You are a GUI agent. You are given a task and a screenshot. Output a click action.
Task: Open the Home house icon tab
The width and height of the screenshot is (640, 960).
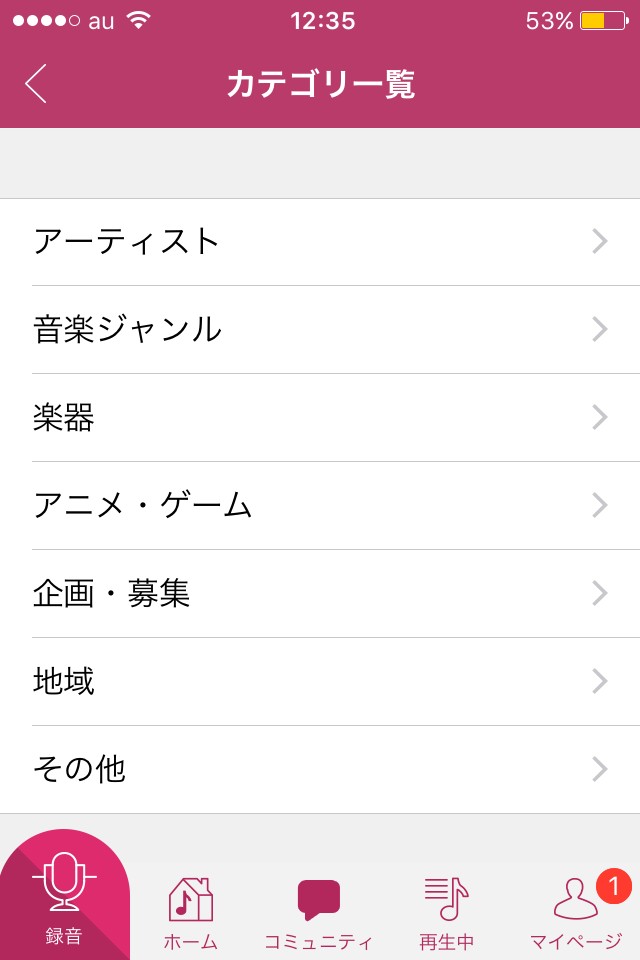pos(190,898)
